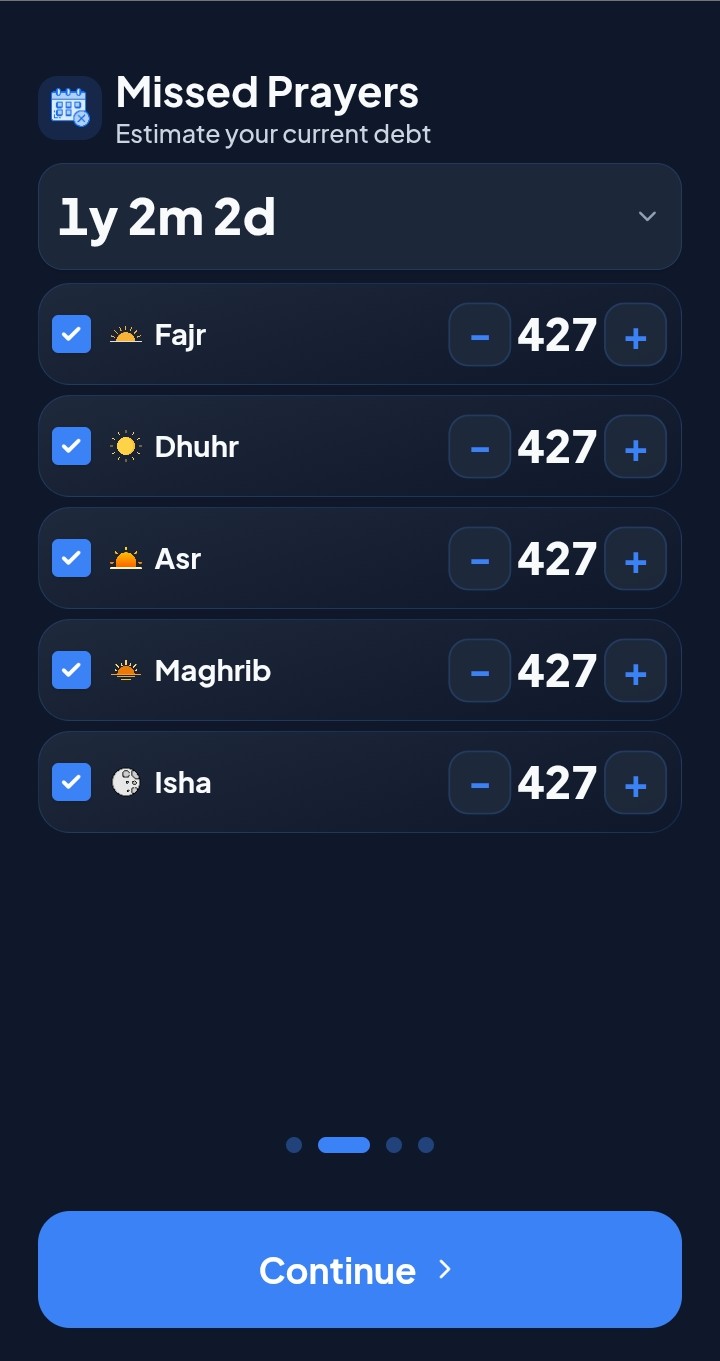Go to the first onboarding page dot
720x1361 pixels.
pos(294,1145)
